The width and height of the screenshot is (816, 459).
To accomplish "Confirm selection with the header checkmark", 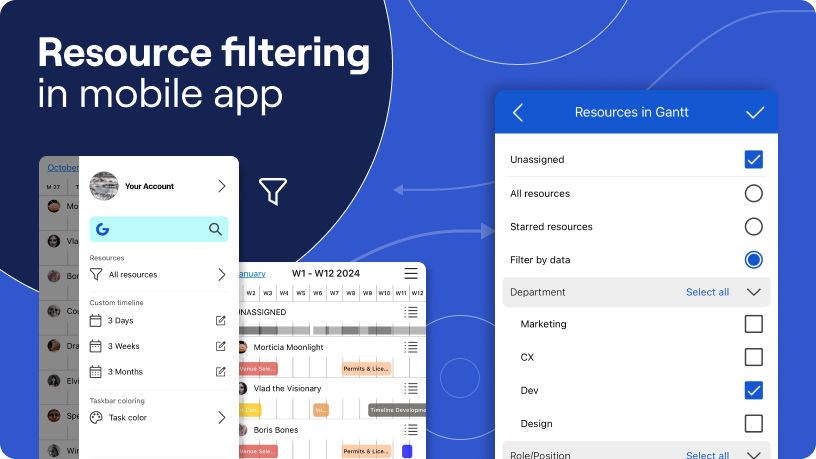I will 755,112.
